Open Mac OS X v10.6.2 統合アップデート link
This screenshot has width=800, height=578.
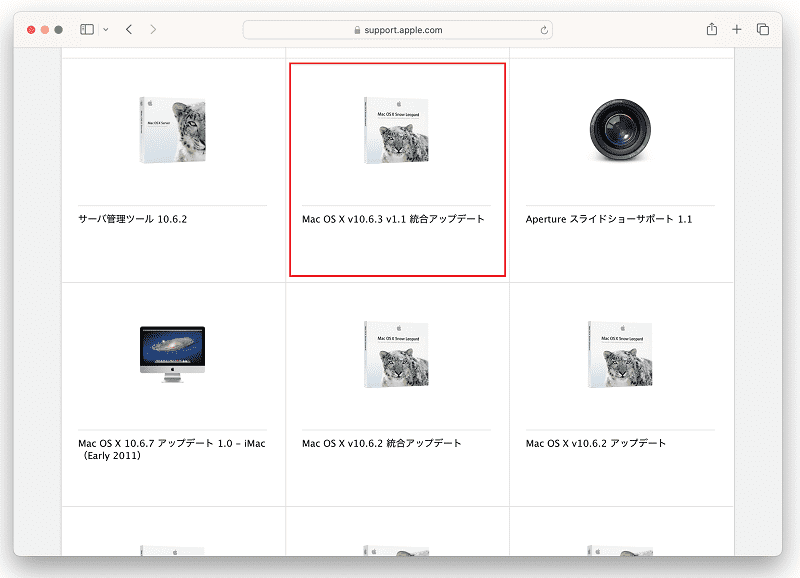(x=382, y=443)
